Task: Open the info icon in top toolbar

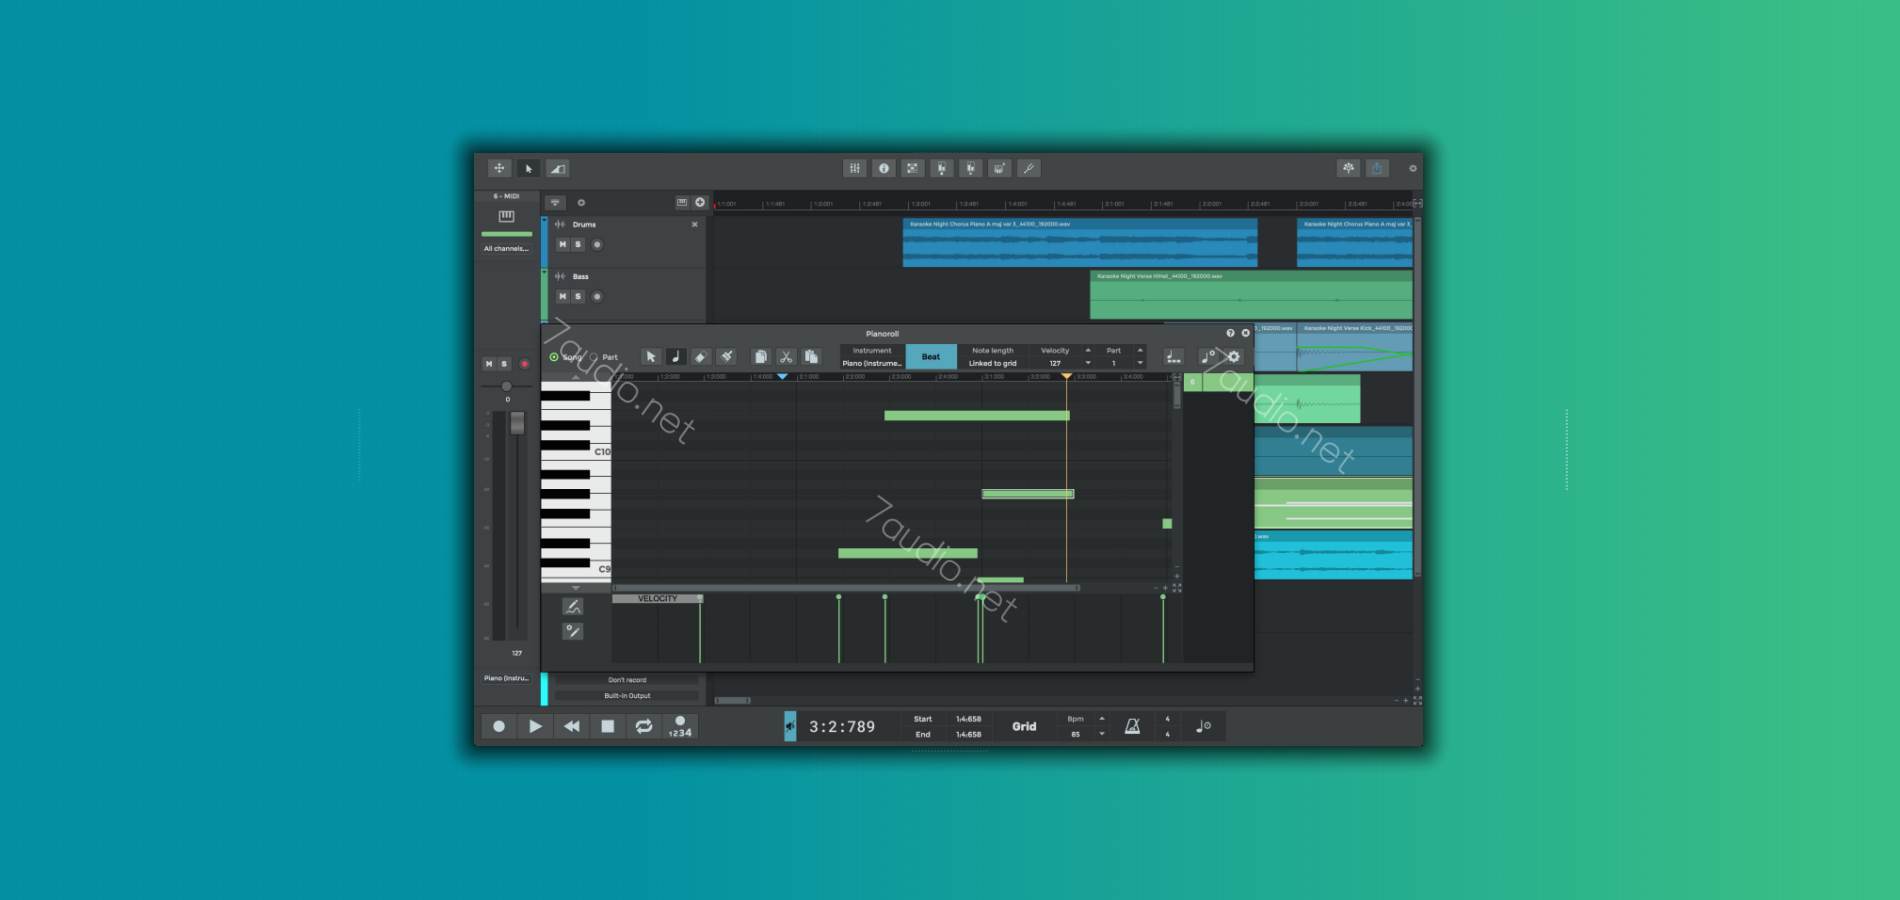Action: [x=883, y=168]
